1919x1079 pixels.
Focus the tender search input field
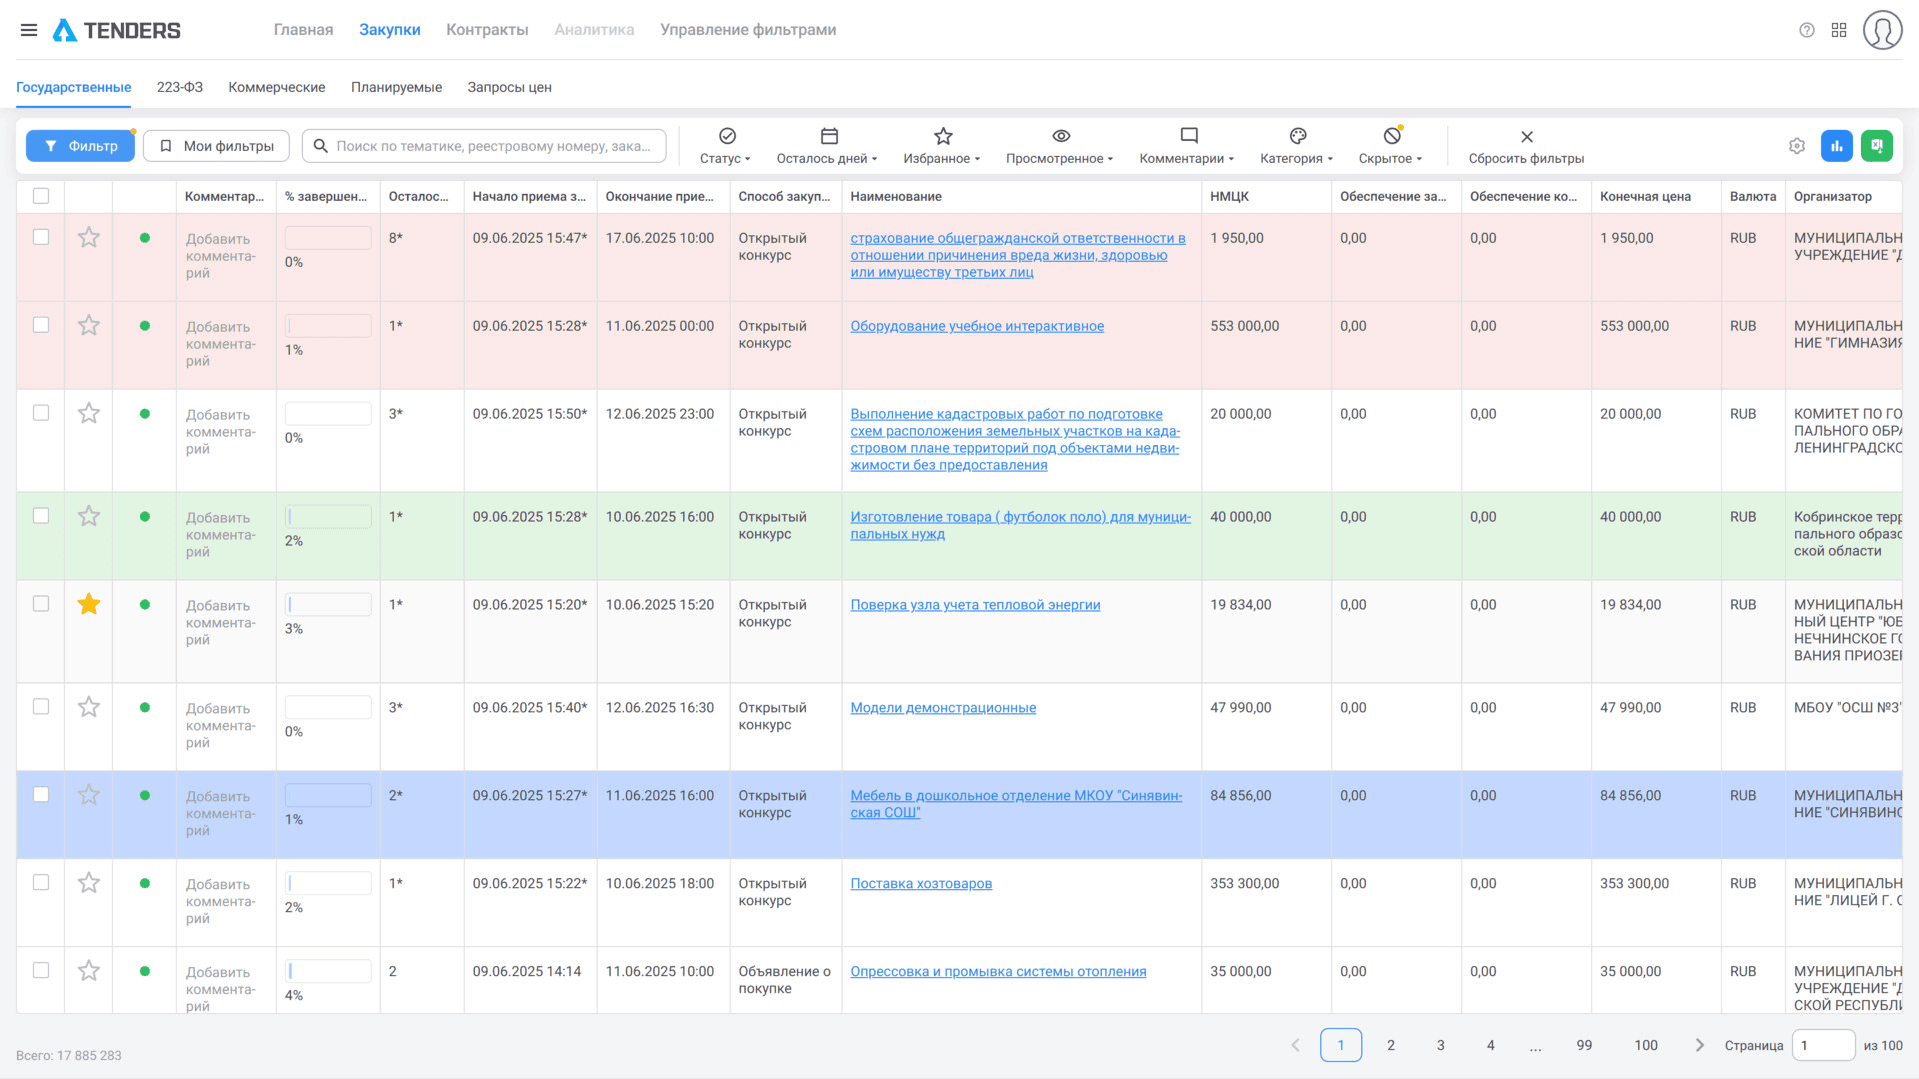point(484,146)
